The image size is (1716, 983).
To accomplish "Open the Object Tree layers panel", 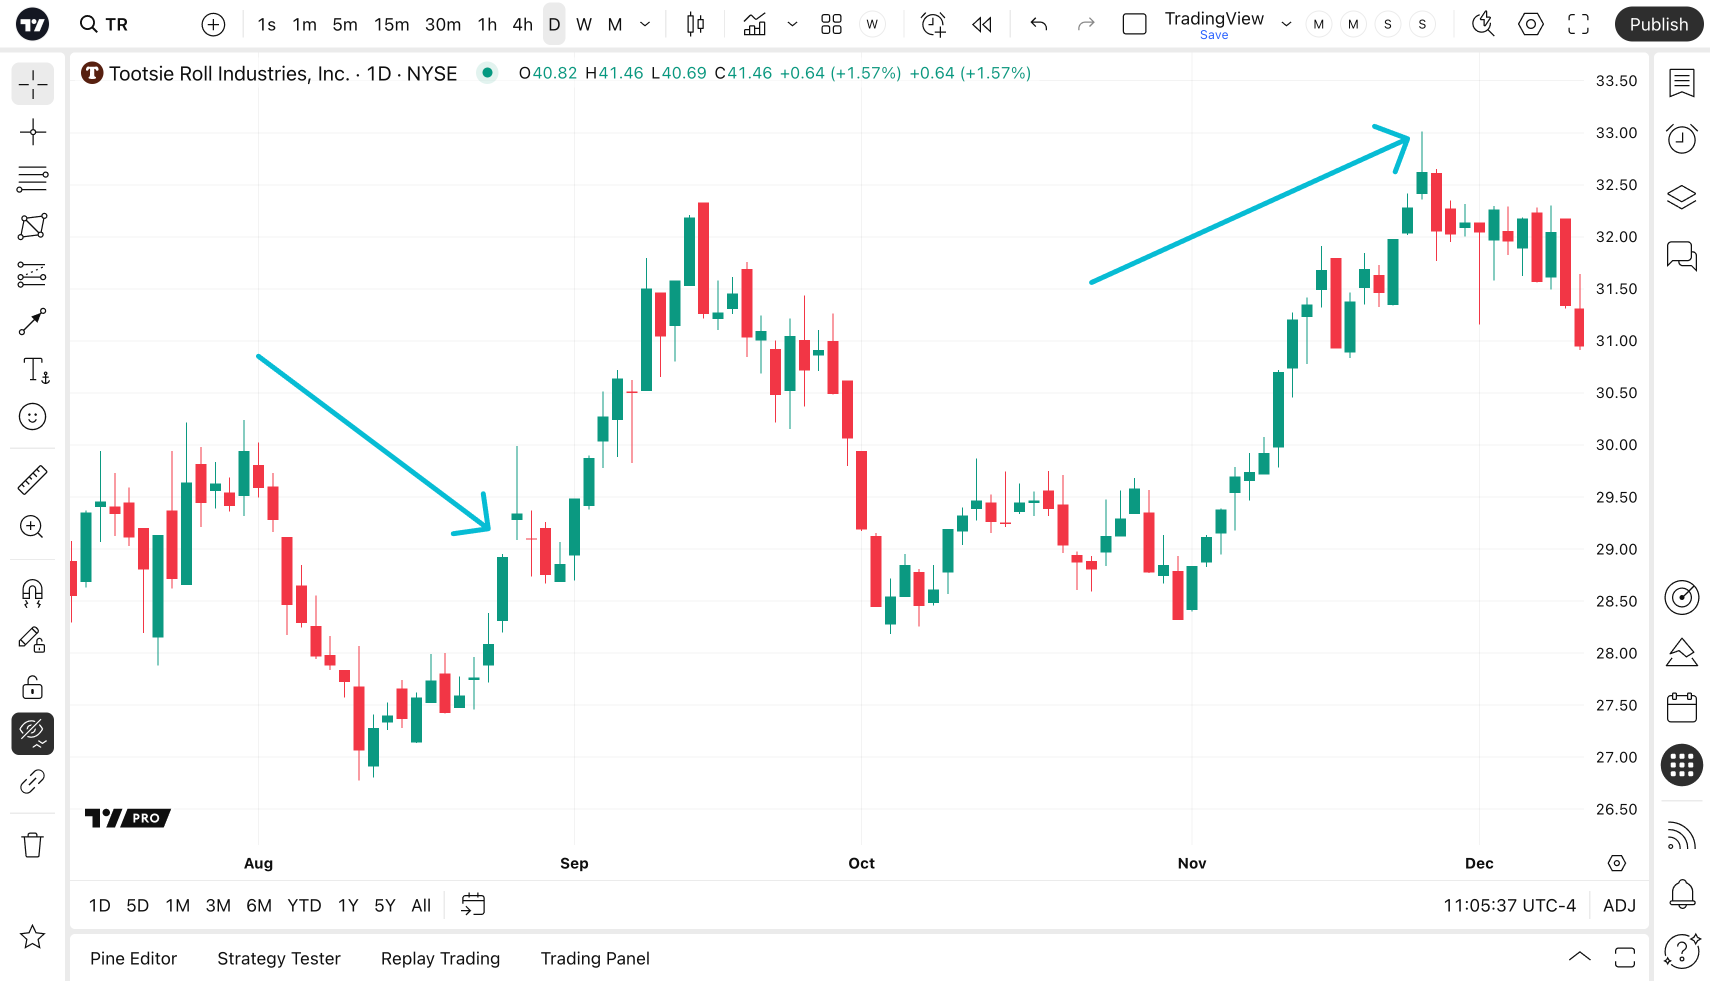I will pos(1682,197).
